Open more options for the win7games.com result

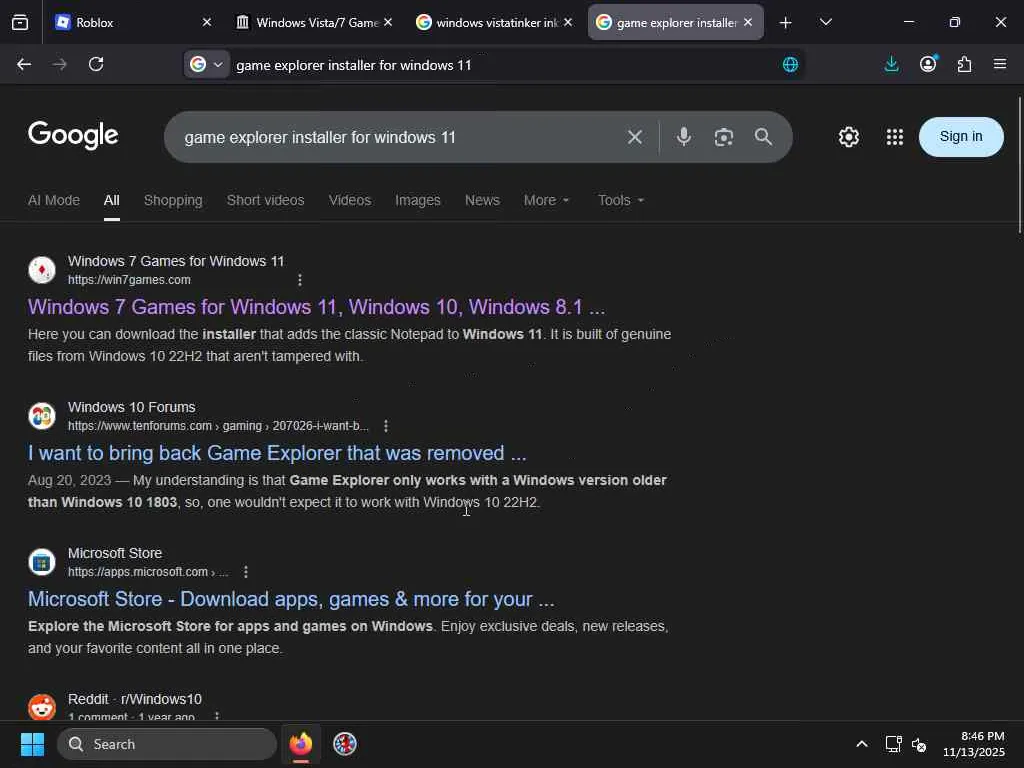click(300, 280)
